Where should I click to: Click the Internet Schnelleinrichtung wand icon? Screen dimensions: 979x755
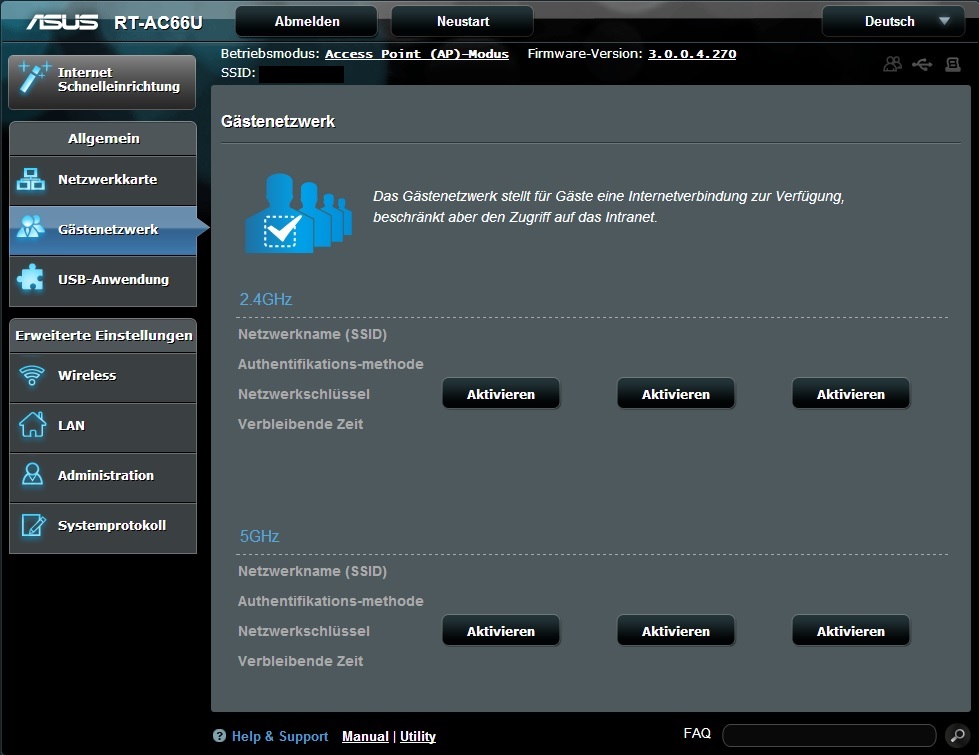click(32, 77)
